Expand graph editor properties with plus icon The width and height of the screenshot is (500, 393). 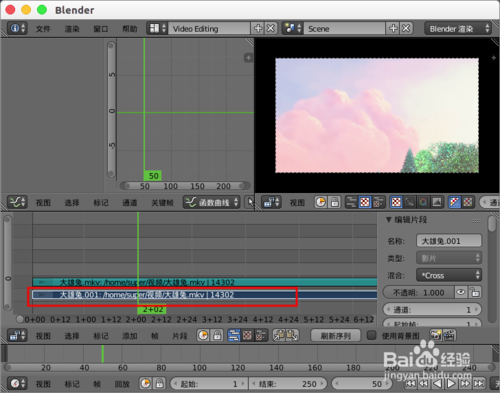pos(248,58)
